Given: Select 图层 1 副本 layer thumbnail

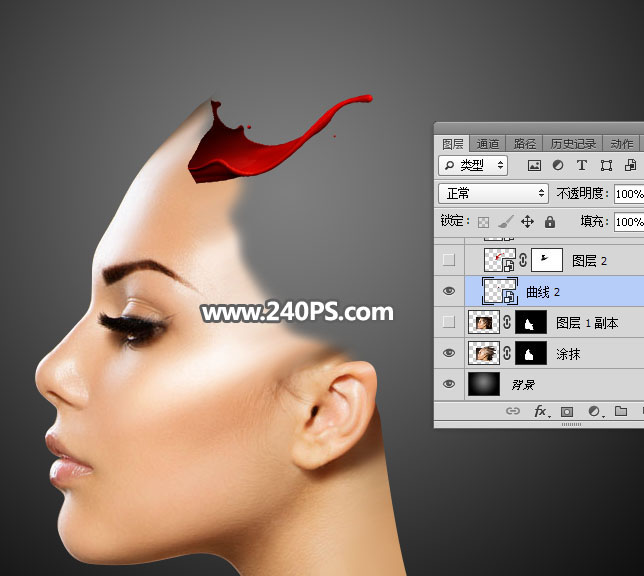Looking at the screenshot, I should click(484, 322).
